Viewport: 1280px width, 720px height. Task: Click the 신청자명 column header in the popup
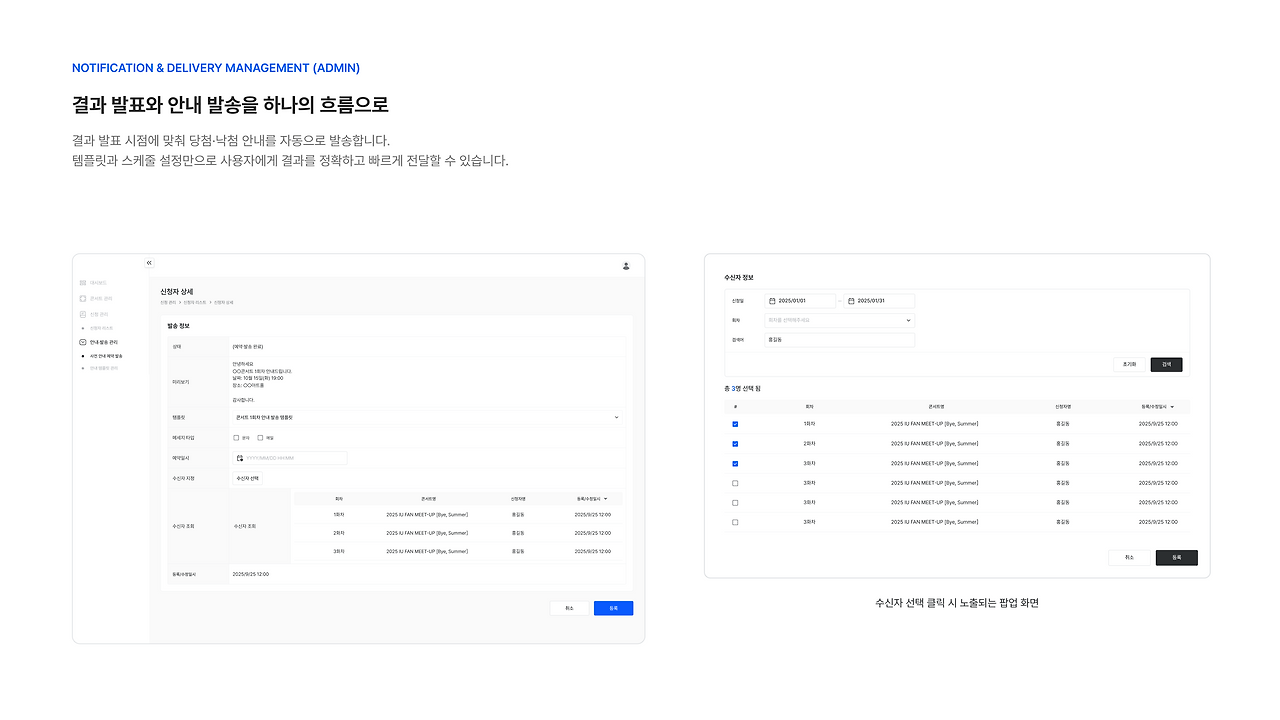(x=1062, y=407)
